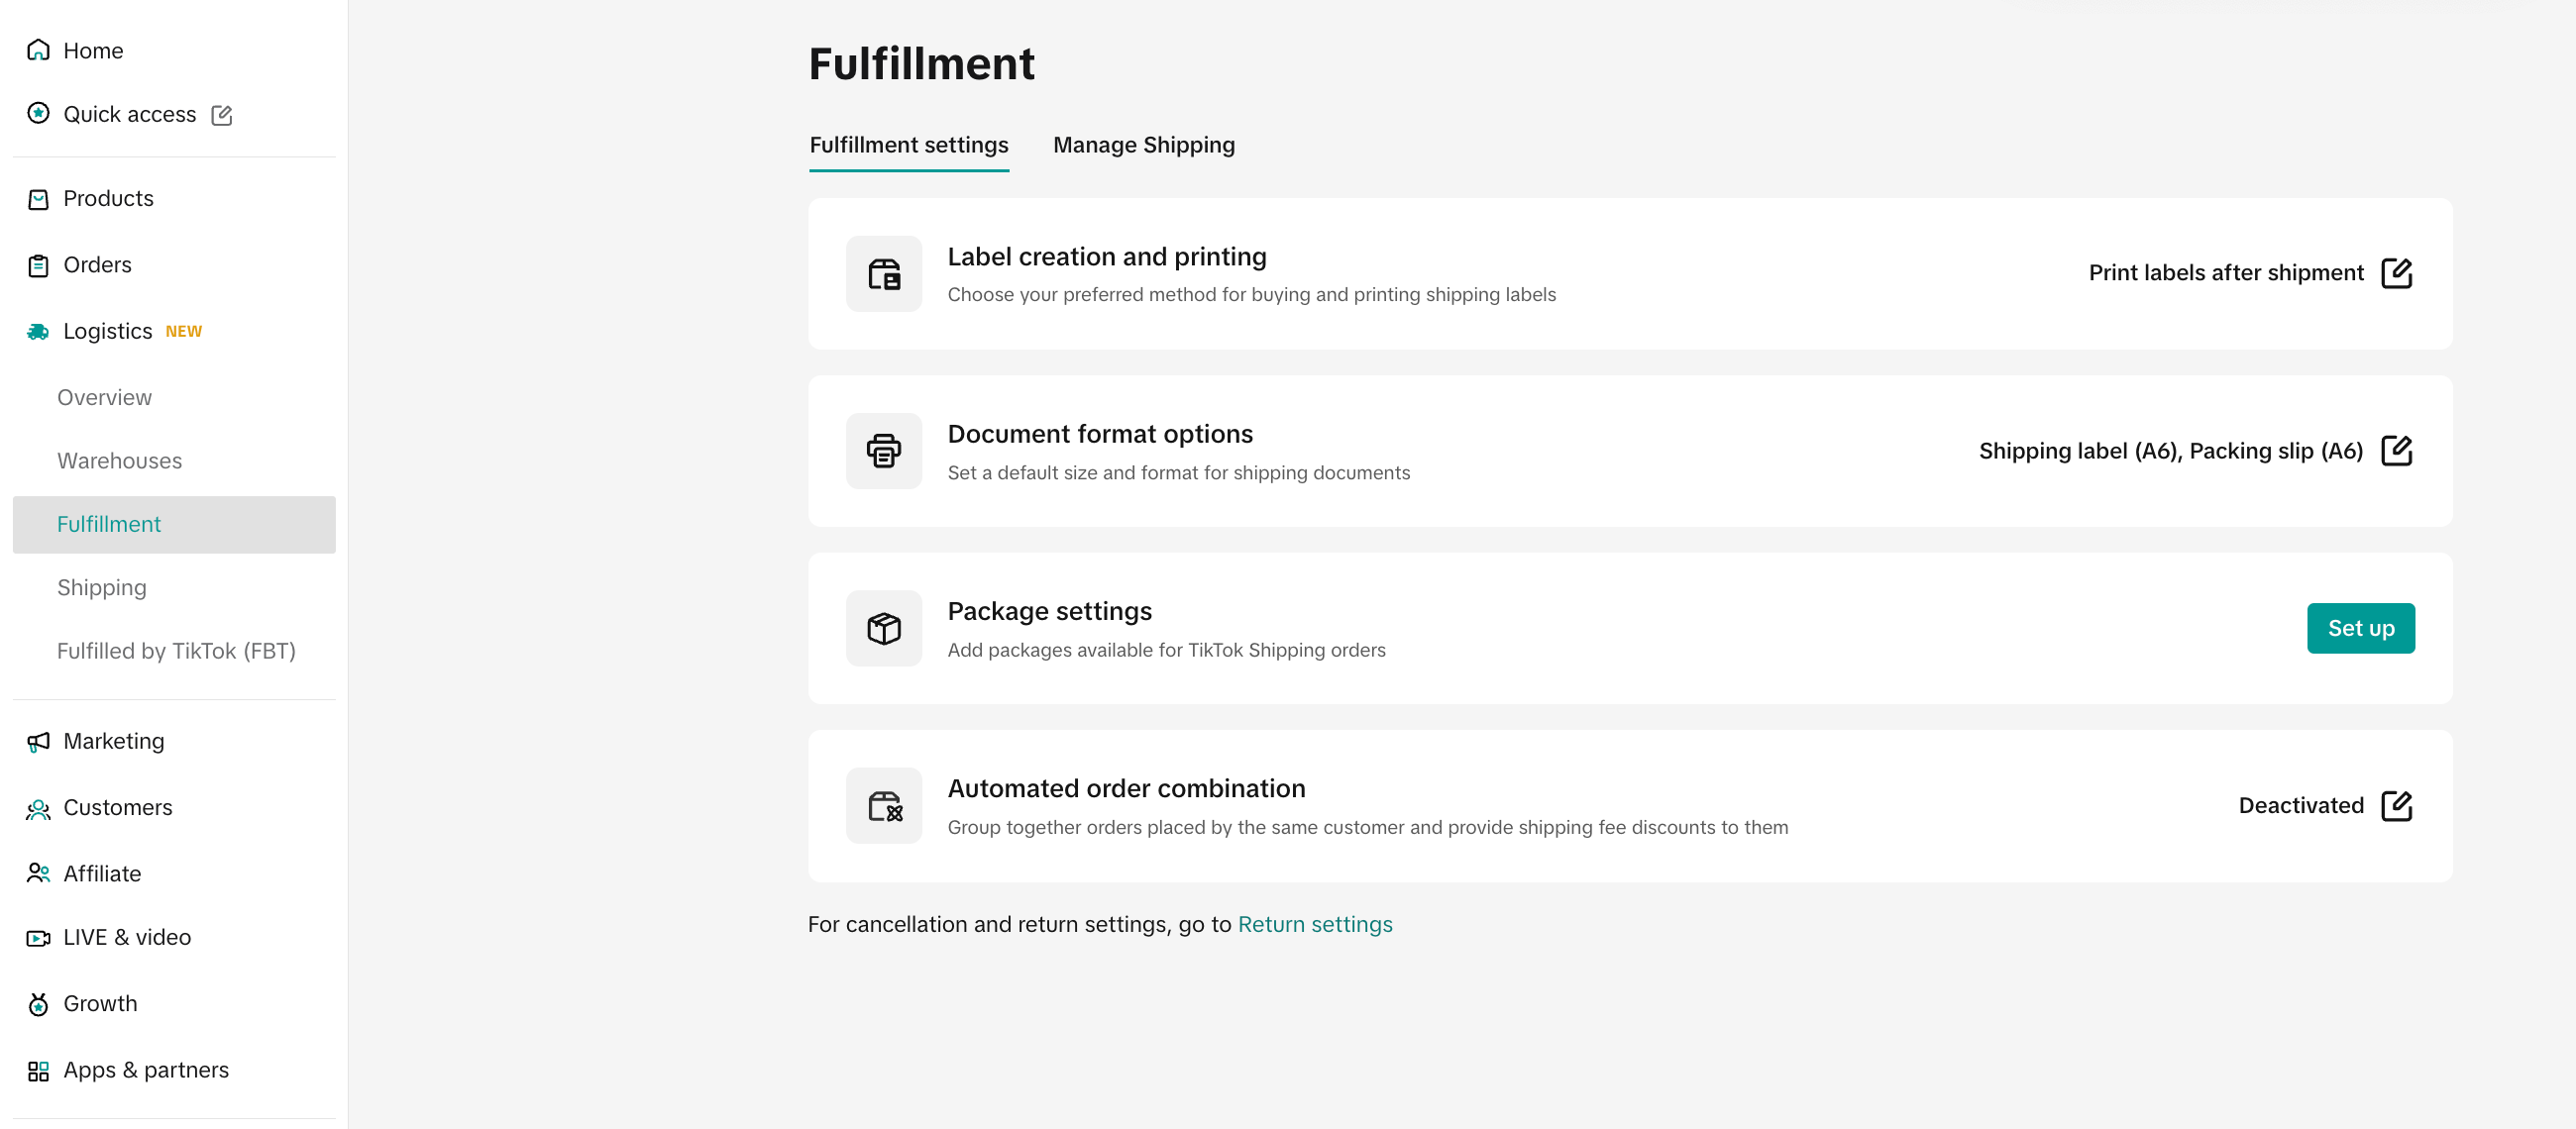This screenshot has height=1129, width=2576.
Task: Navigate to the Orders section
Action: coord(97,265)
